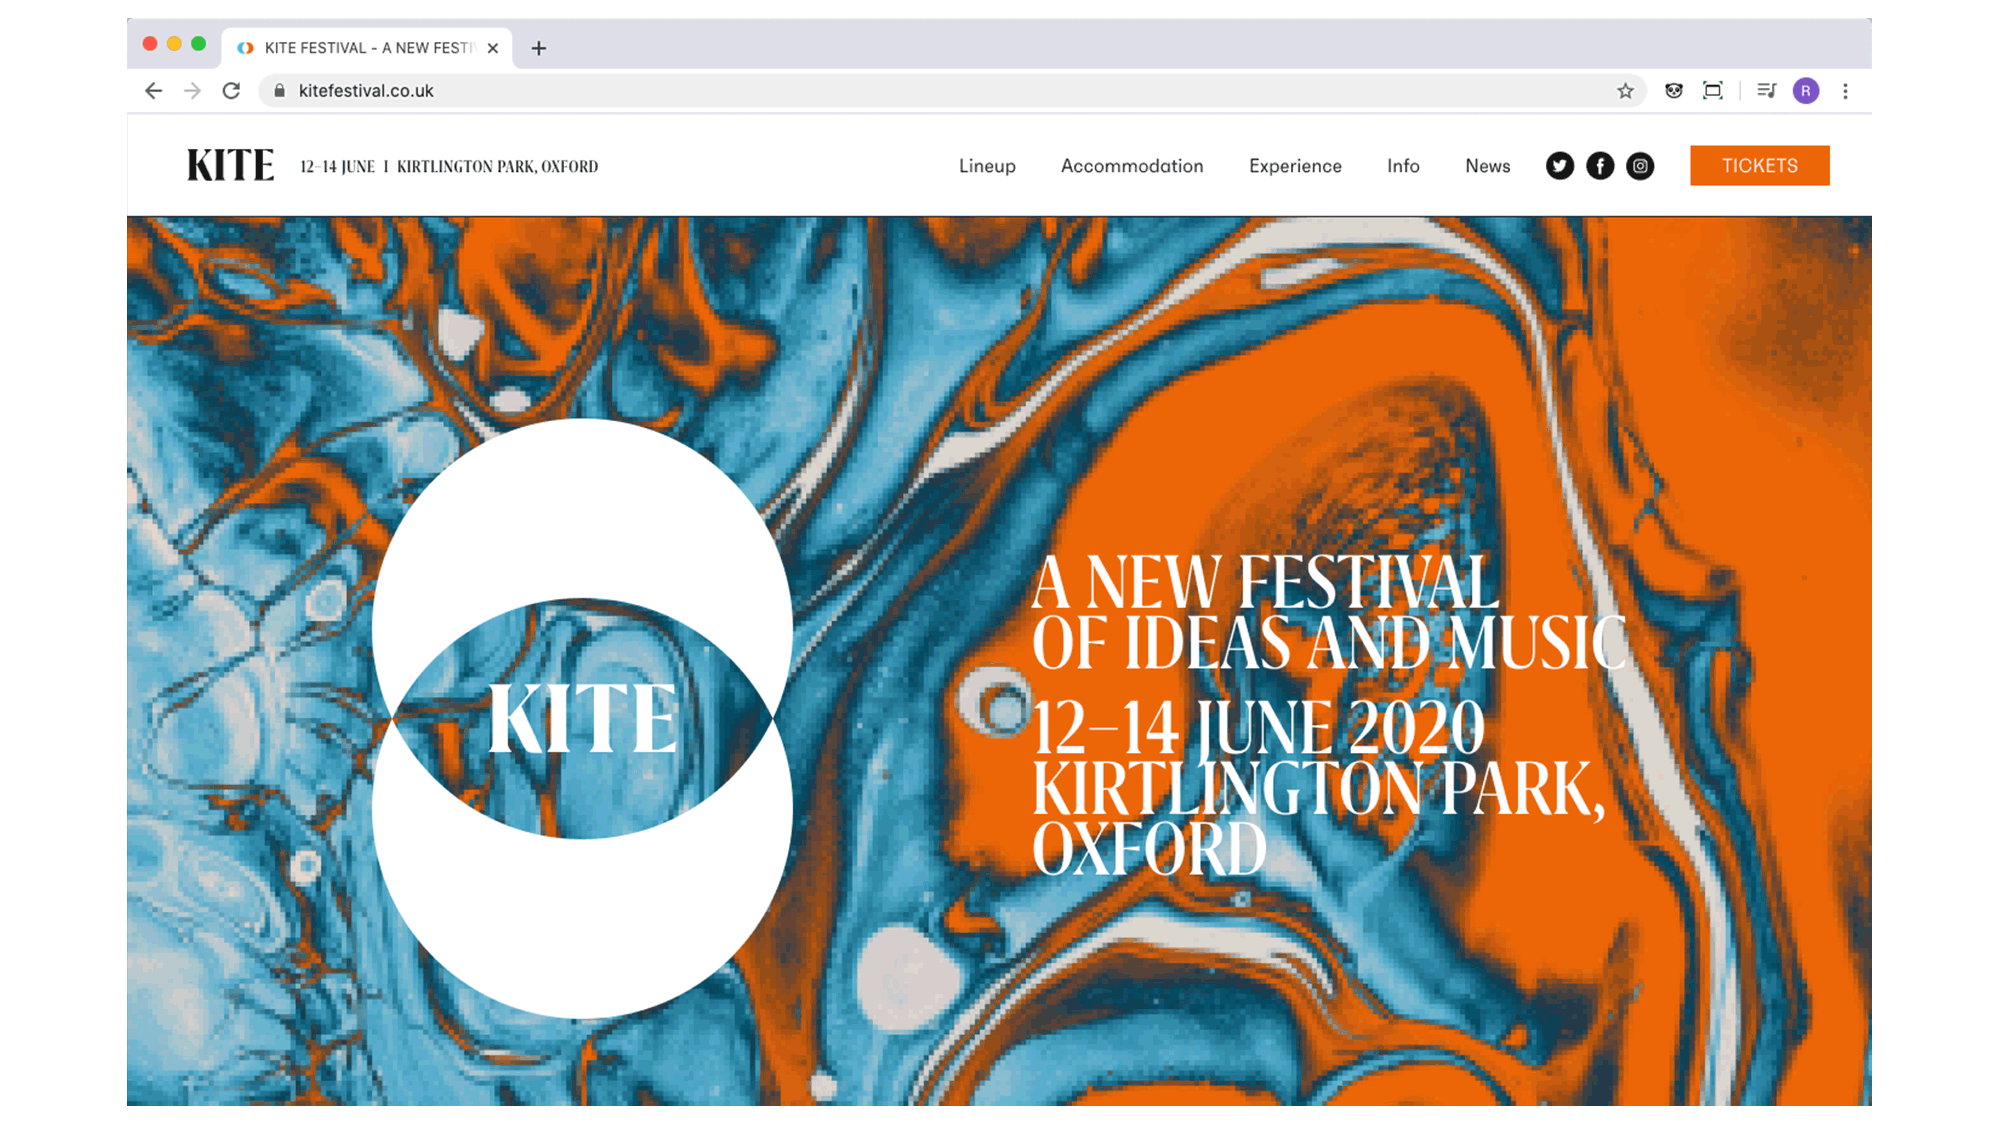Viewport: 2000px width, 1125px height.
Task: Go back with browser back arrow
Action: (x=153, y=91)
